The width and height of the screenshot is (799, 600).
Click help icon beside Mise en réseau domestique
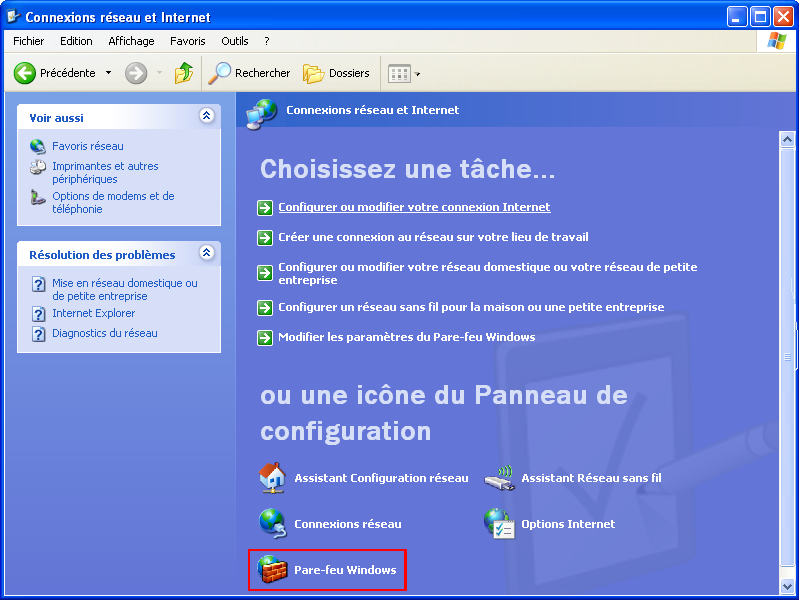pos(39,284)
